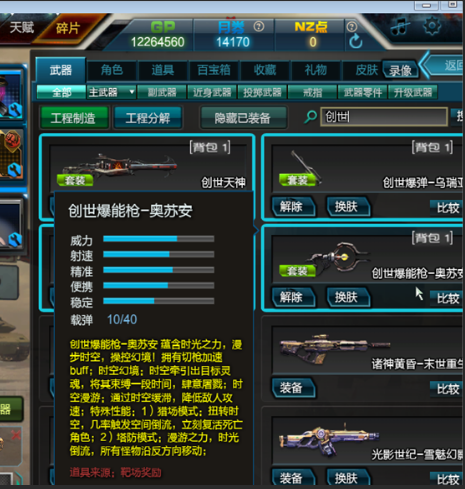Click the wrench badge on top character portrait
Screen dimensions: 465x489
pyautogui.click(x=15, y=110)
